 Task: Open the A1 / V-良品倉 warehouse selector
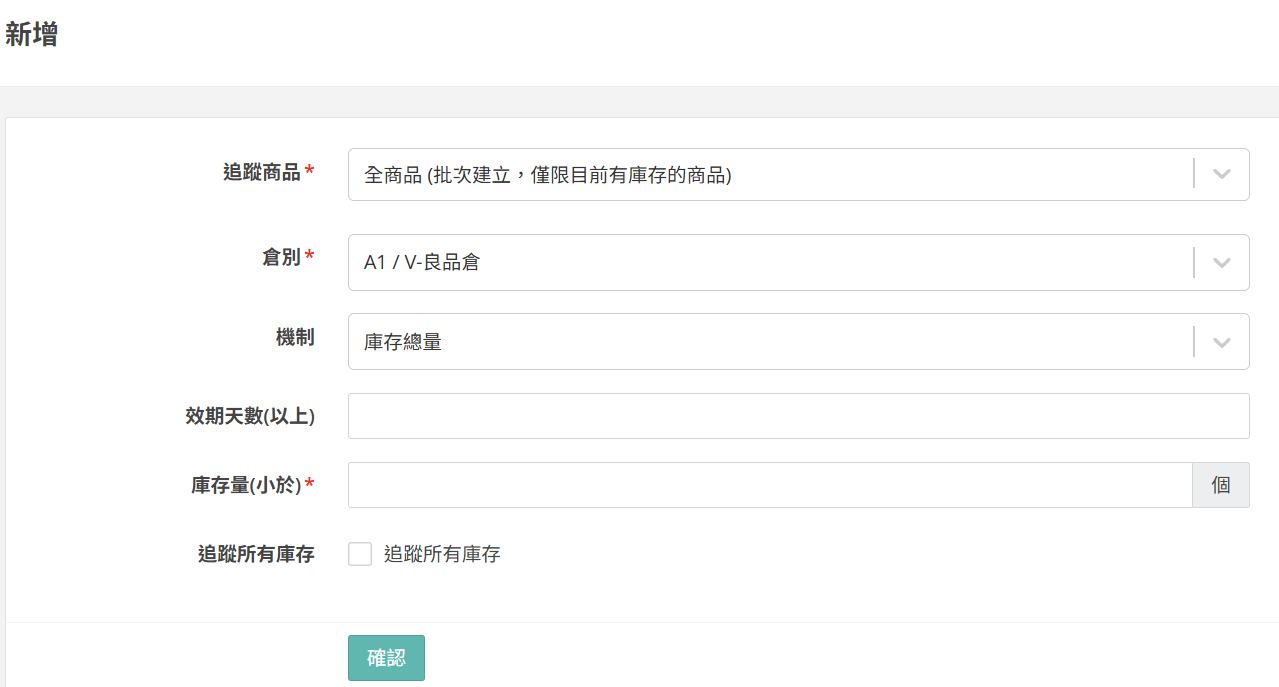pos(770,263)
